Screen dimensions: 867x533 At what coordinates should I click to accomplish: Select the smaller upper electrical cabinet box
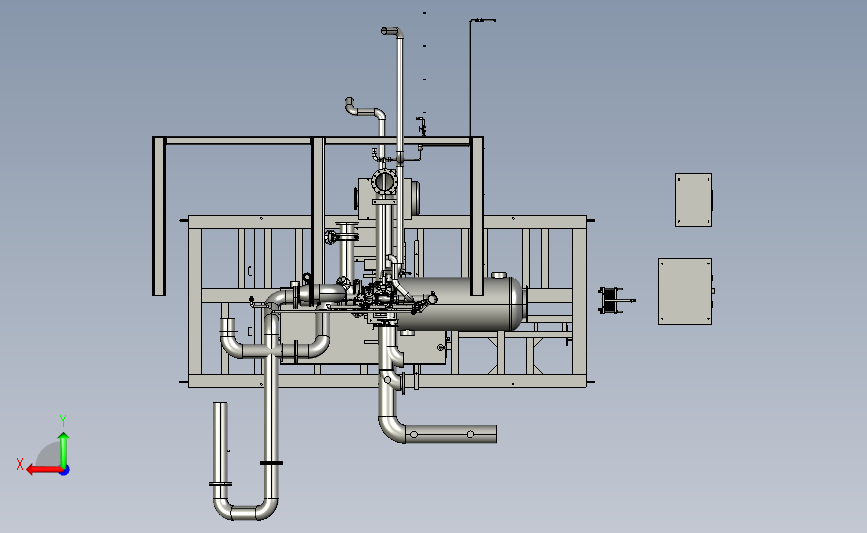(x=693, y=200)
